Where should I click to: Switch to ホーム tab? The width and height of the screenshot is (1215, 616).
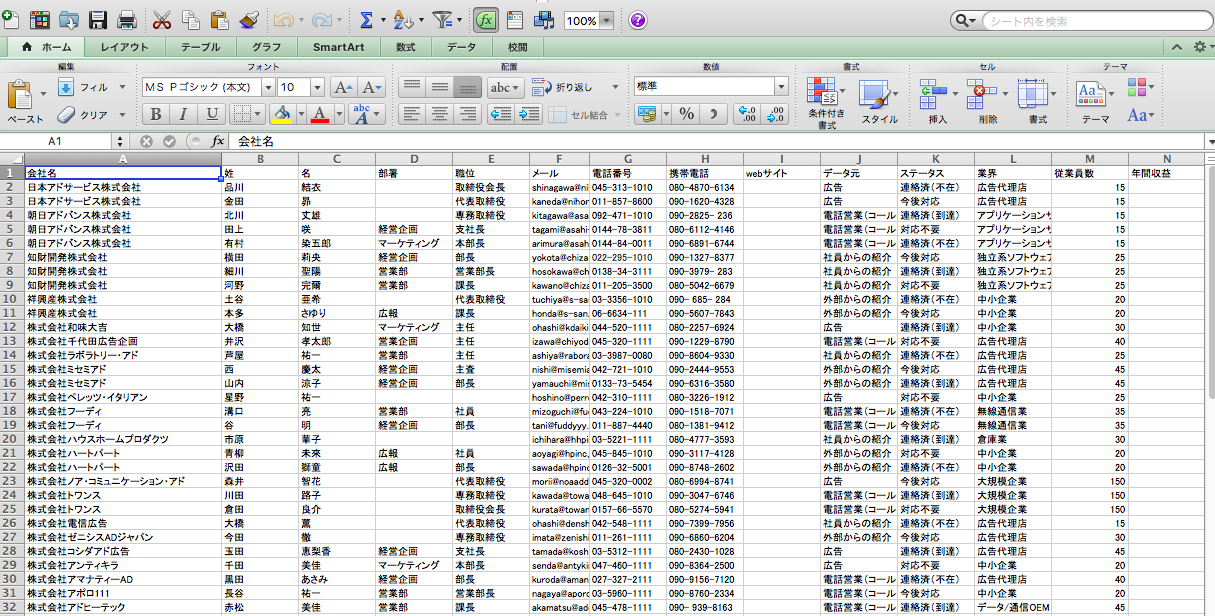[46, 47]
